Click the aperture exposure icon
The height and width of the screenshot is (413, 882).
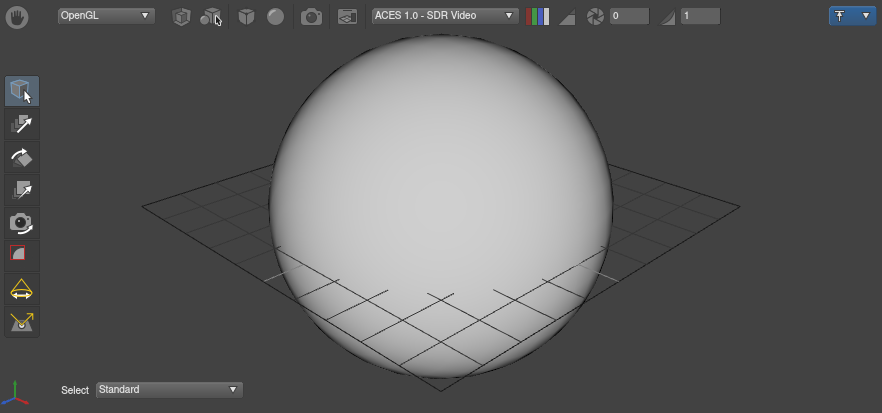pos(595,17)
